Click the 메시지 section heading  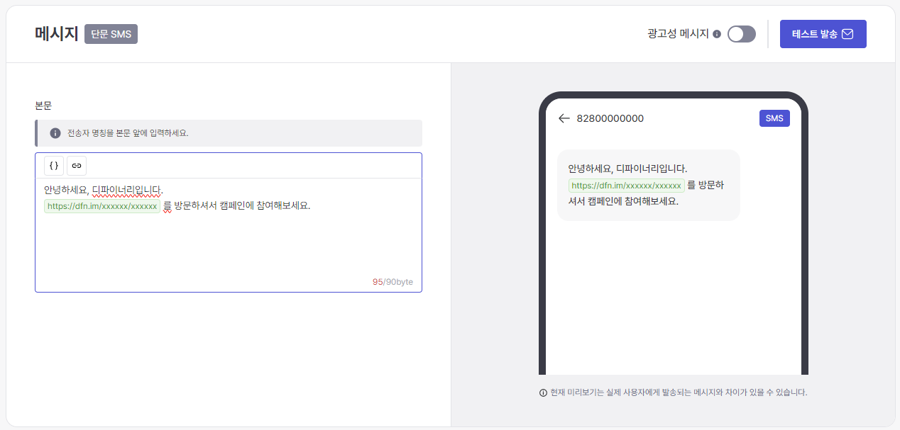tap(56, 34)
